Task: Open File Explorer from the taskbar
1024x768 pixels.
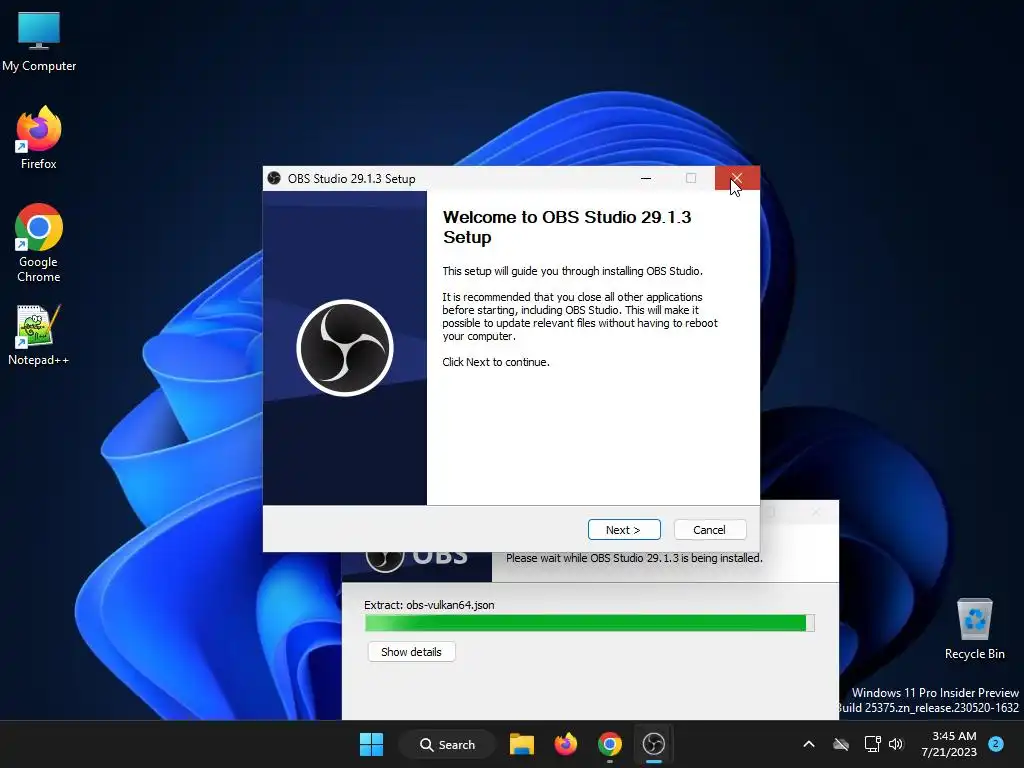Action: click(x=522, y=744)
